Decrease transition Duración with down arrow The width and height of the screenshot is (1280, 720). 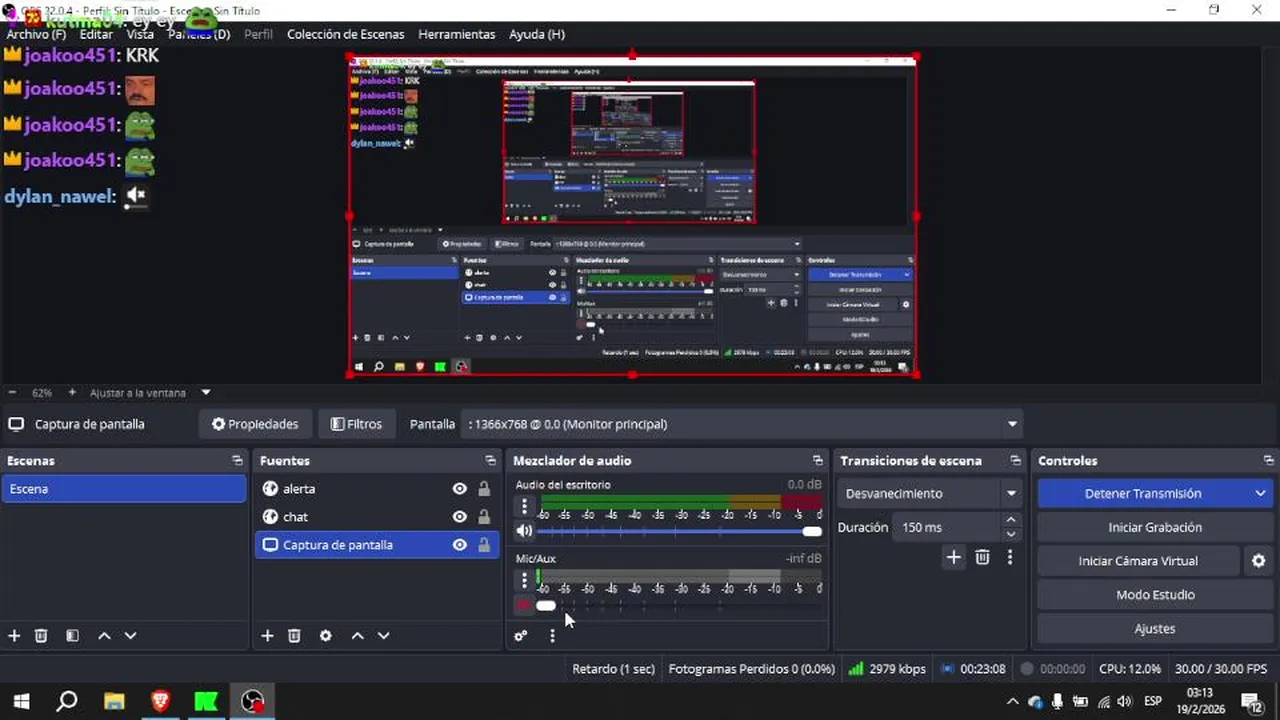coord(1011,534)
